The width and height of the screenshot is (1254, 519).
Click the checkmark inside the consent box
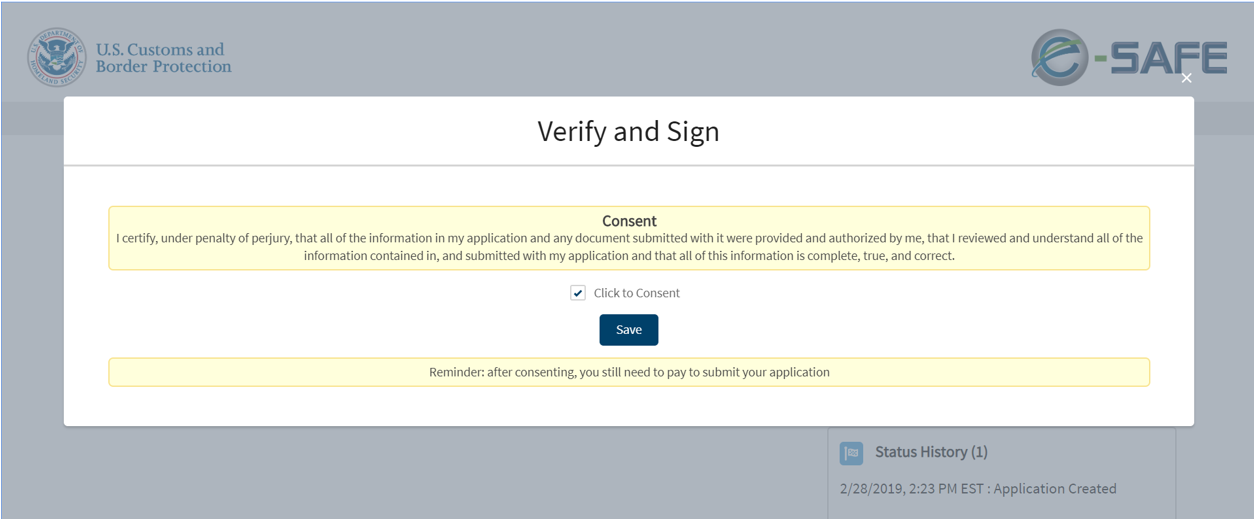tap(578, 293)
